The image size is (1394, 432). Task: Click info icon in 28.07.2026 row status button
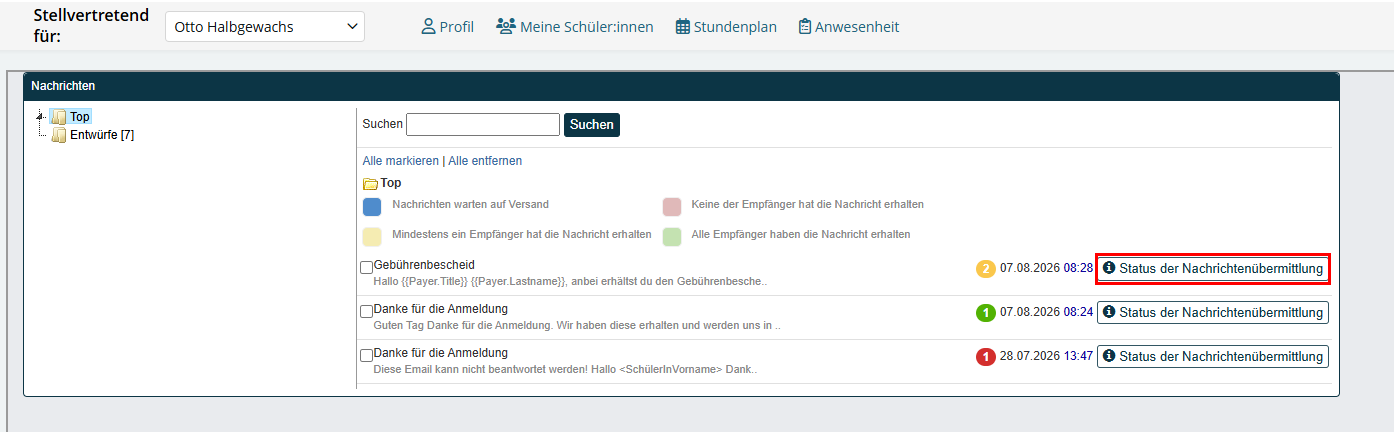[1109, 355]
